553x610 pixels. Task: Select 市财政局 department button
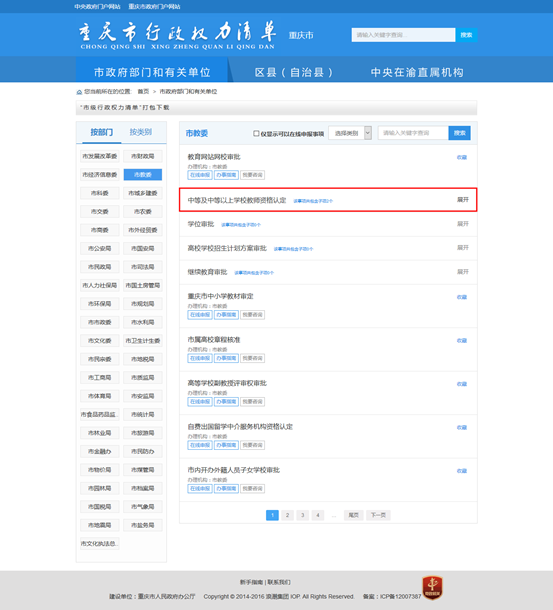[x=142, y=156]
